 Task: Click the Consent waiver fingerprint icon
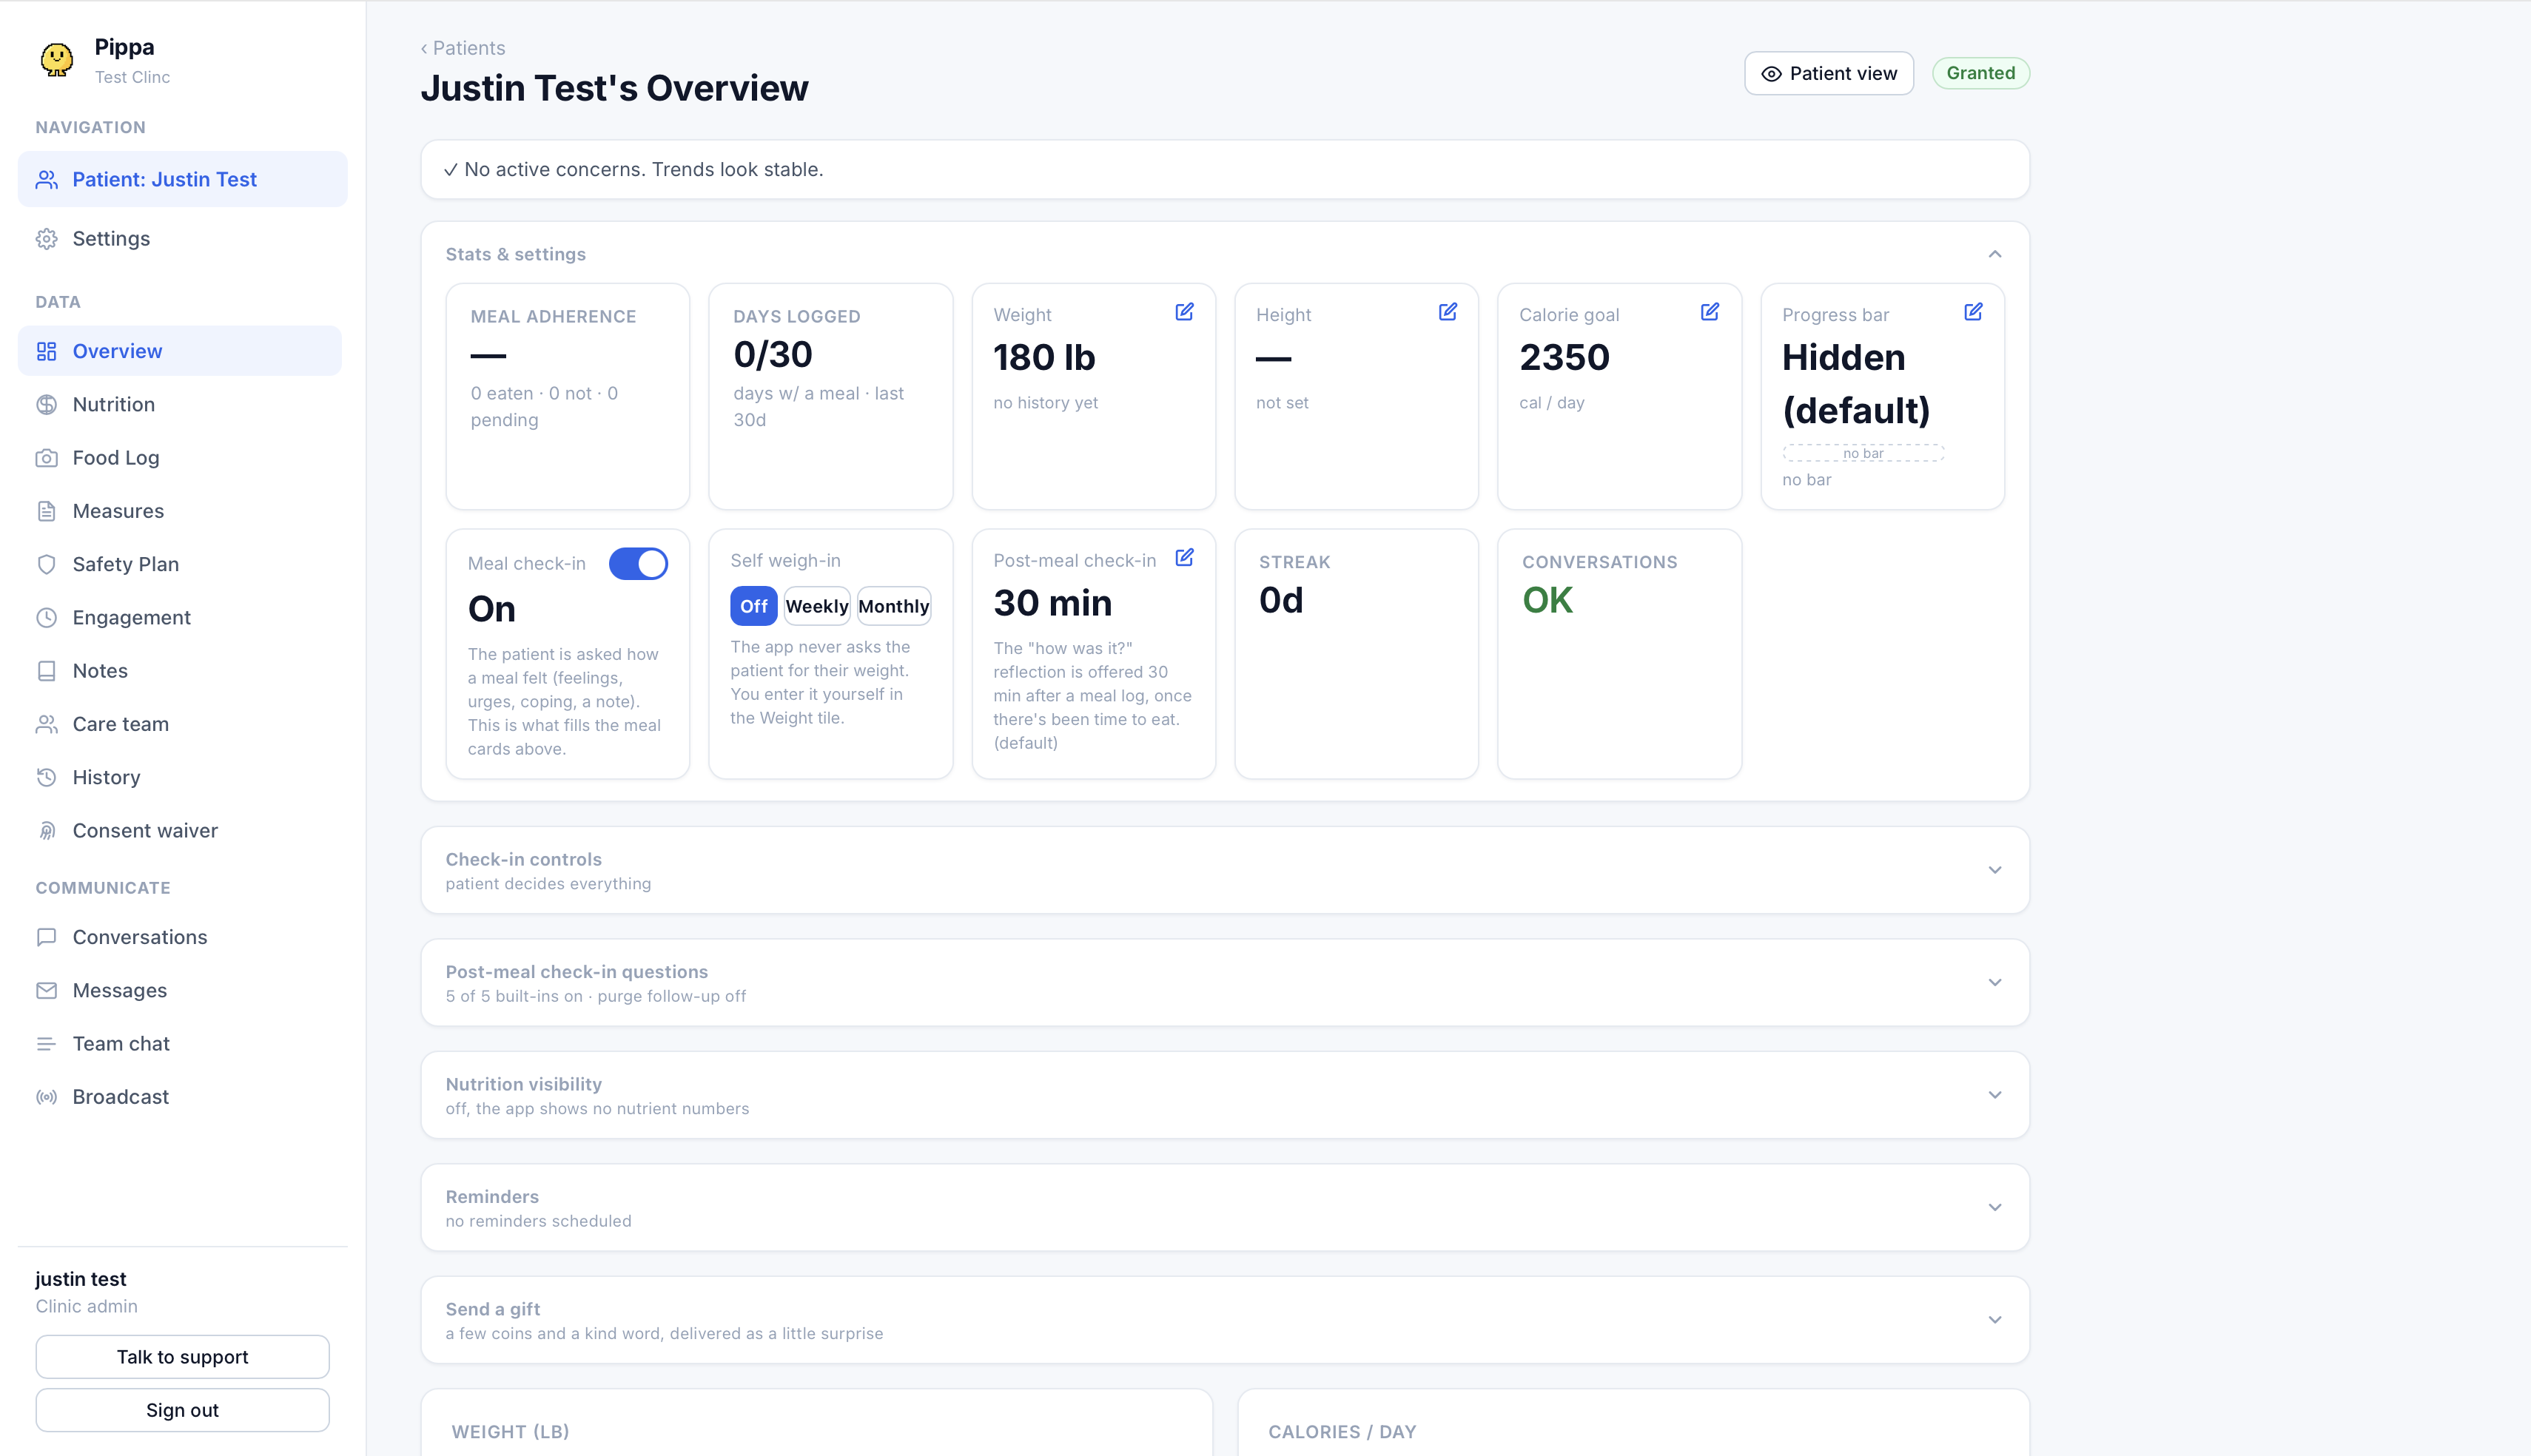47,831
